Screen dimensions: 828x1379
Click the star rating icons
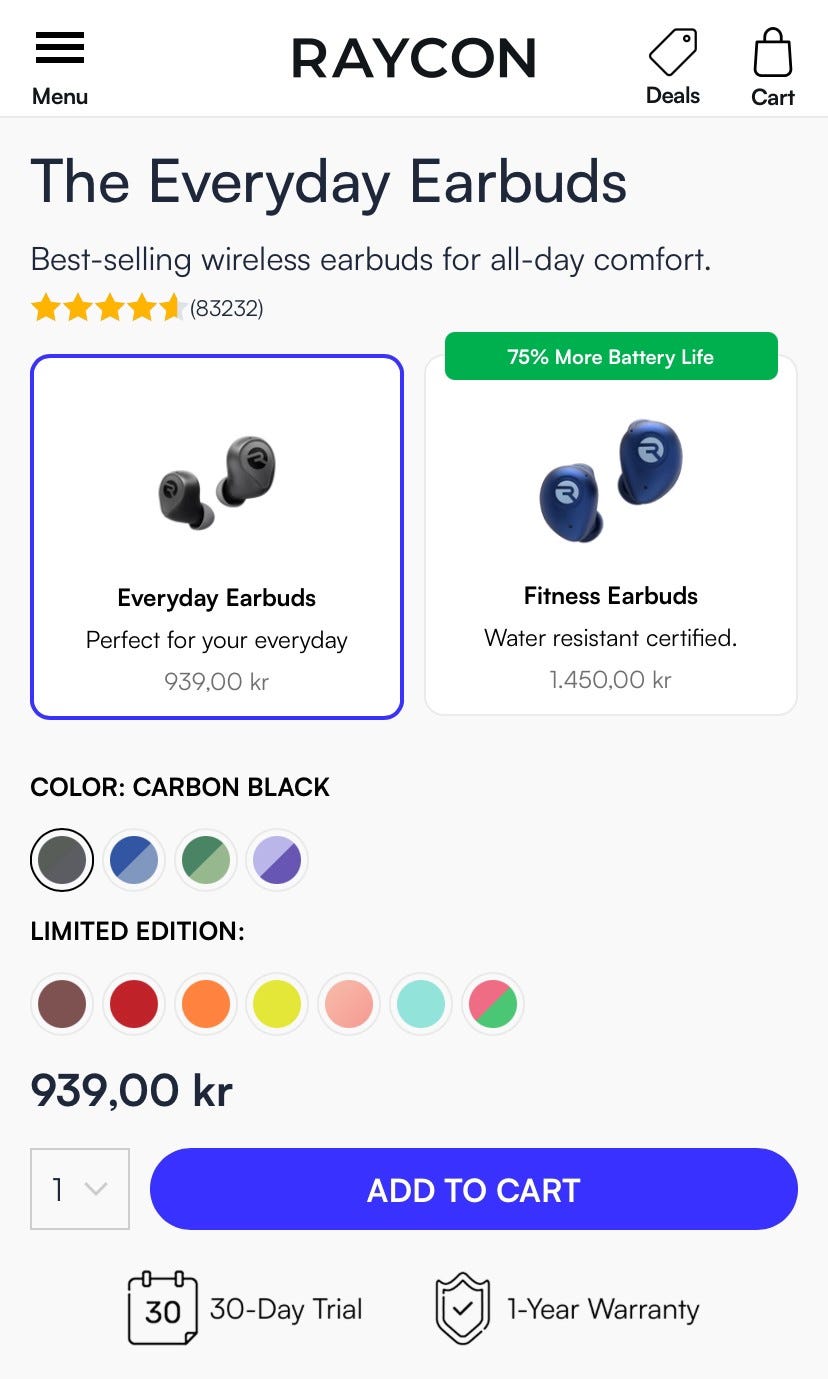click(107, 308)
